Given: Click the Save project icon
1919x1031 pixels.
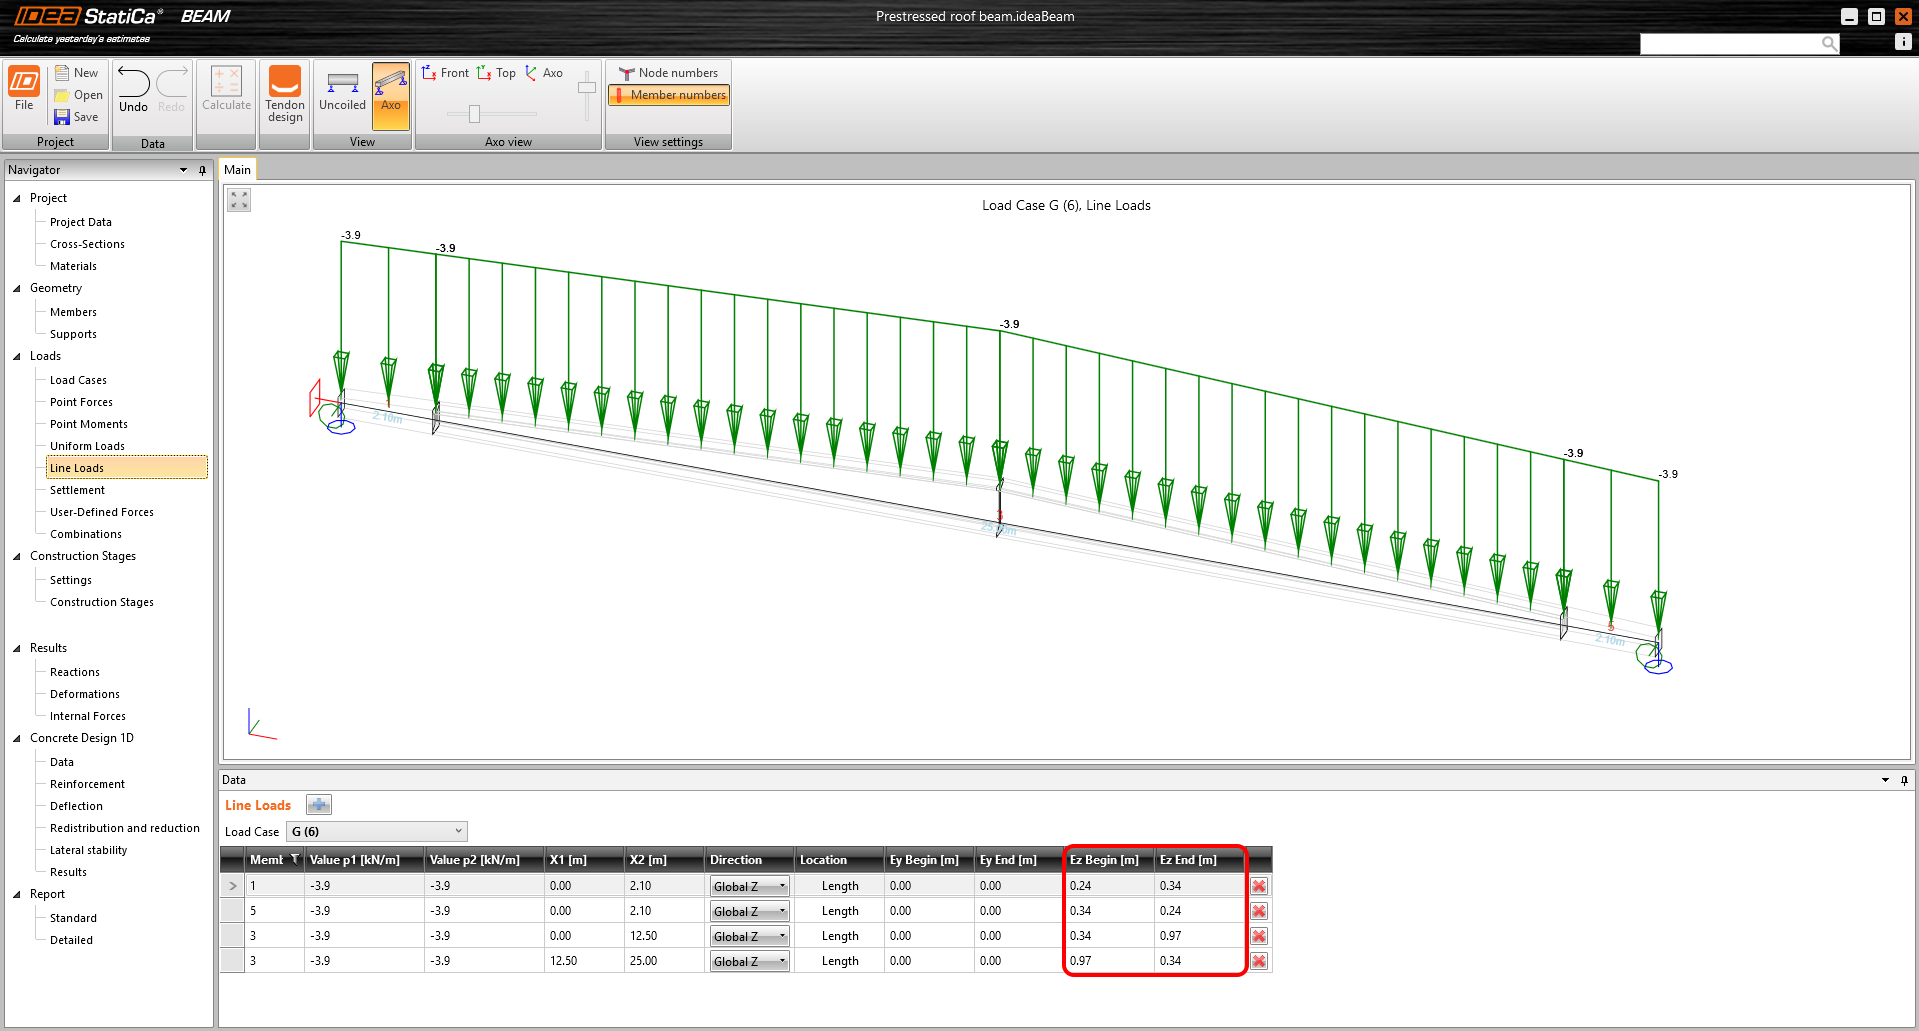Looking at the screenshot, I should pyautogui.click(x=62, y=117).
